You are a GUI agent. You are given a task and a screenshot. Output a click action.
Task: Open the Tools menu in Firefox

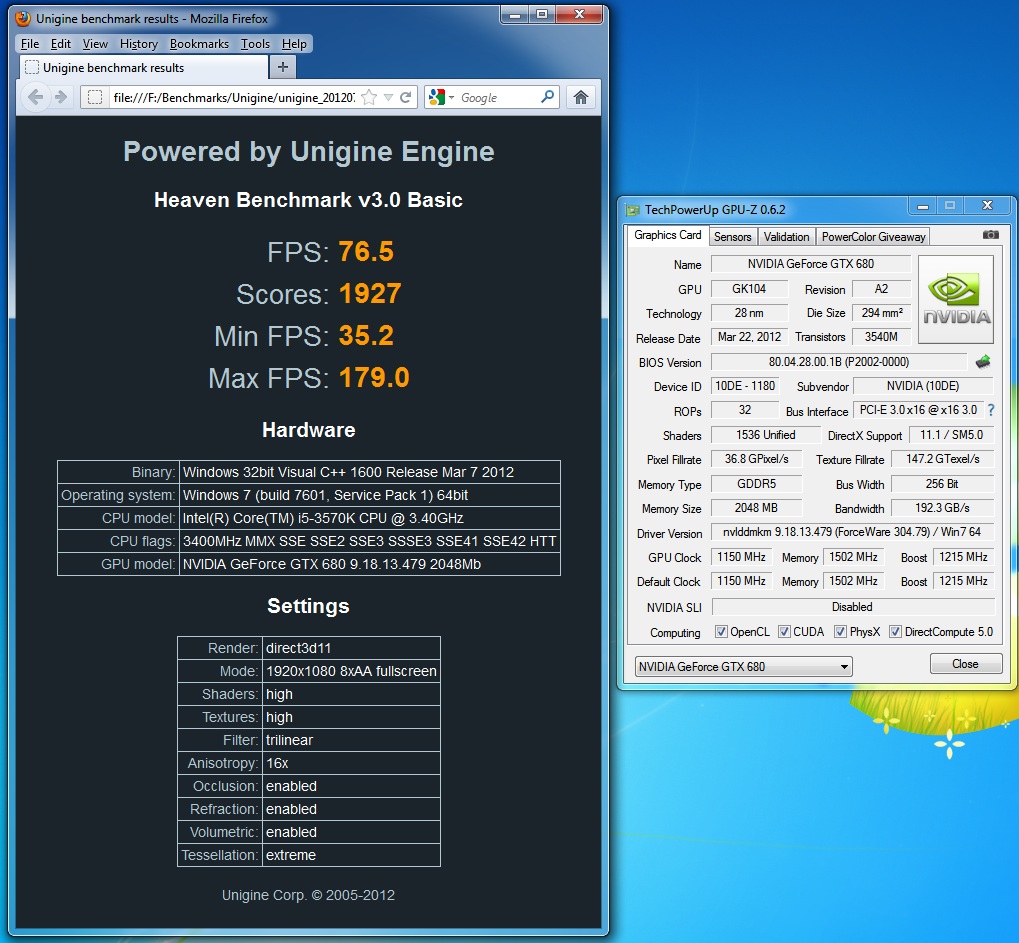[255, 44]
